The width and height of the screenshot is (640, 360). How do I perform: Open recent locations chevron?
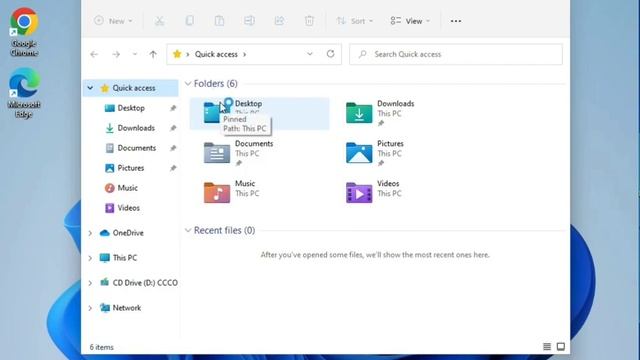tap(135, 54)
